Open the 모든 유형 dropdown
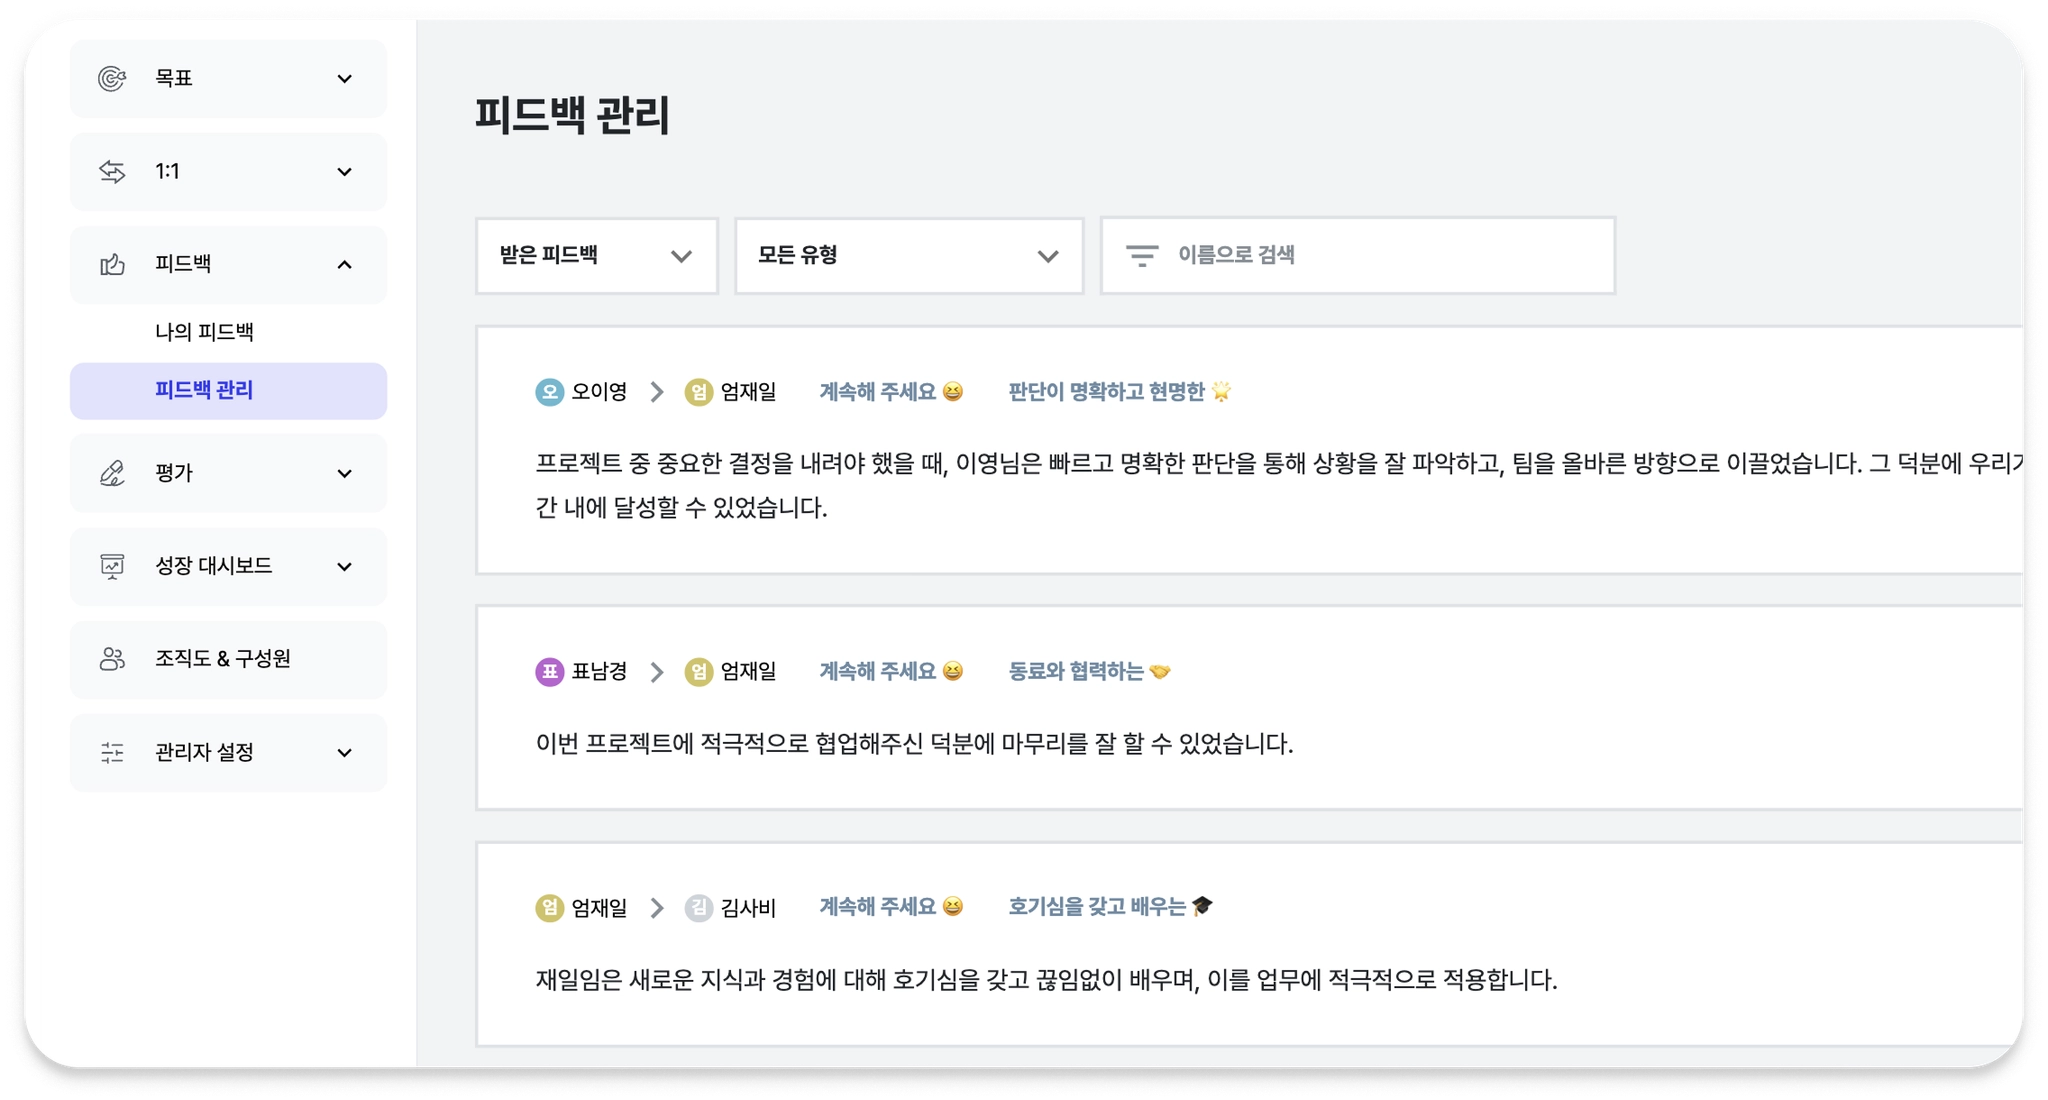 909,256
